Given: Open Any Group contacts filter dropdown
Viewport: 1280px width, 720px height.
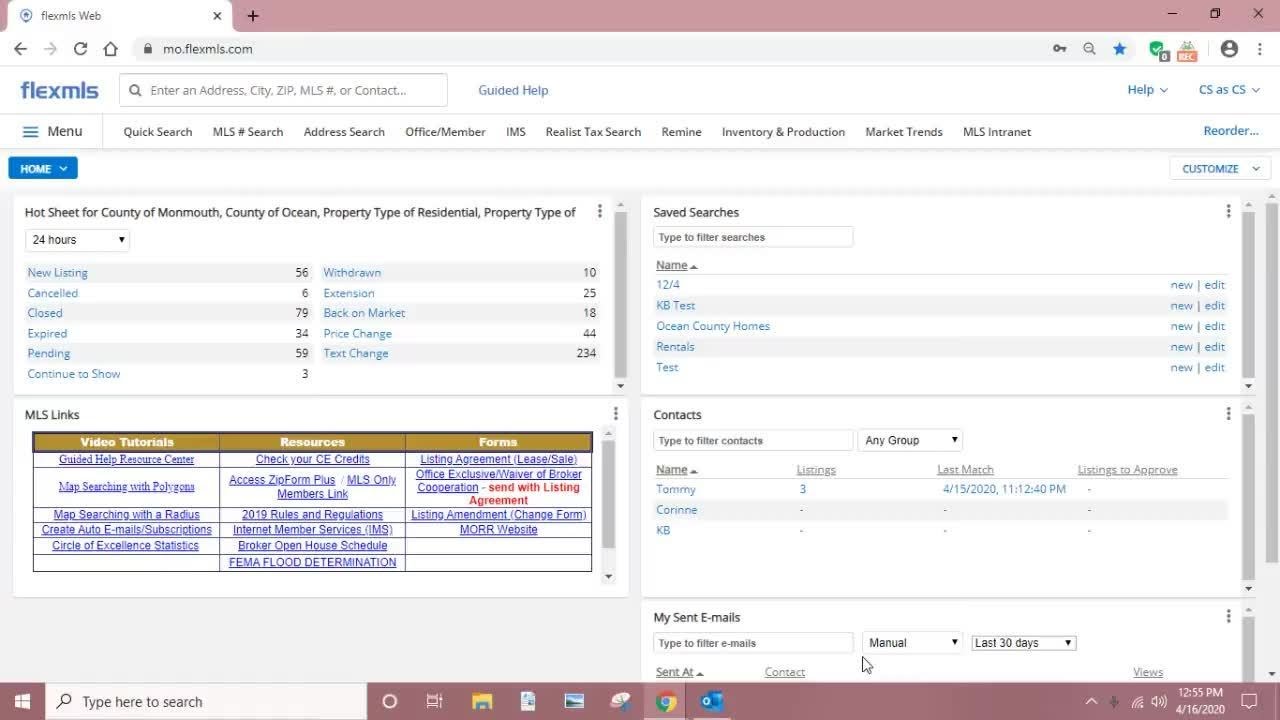Looking at the screenshot, I should [x=910, y=440].
